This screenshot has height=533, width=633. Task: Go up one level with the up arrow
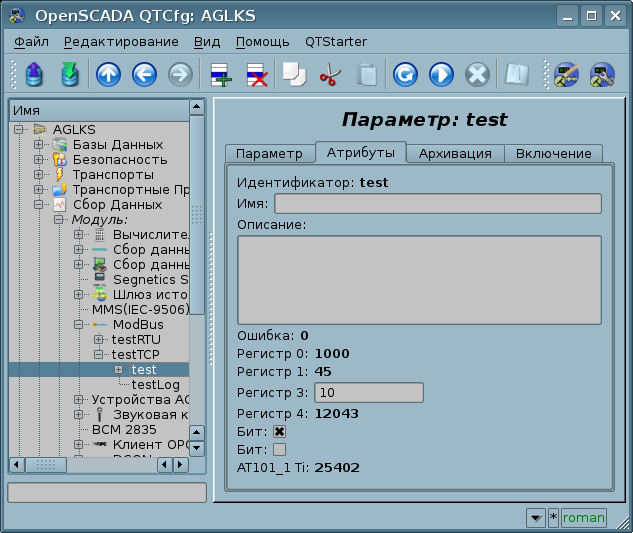click(x=108, y=75)
